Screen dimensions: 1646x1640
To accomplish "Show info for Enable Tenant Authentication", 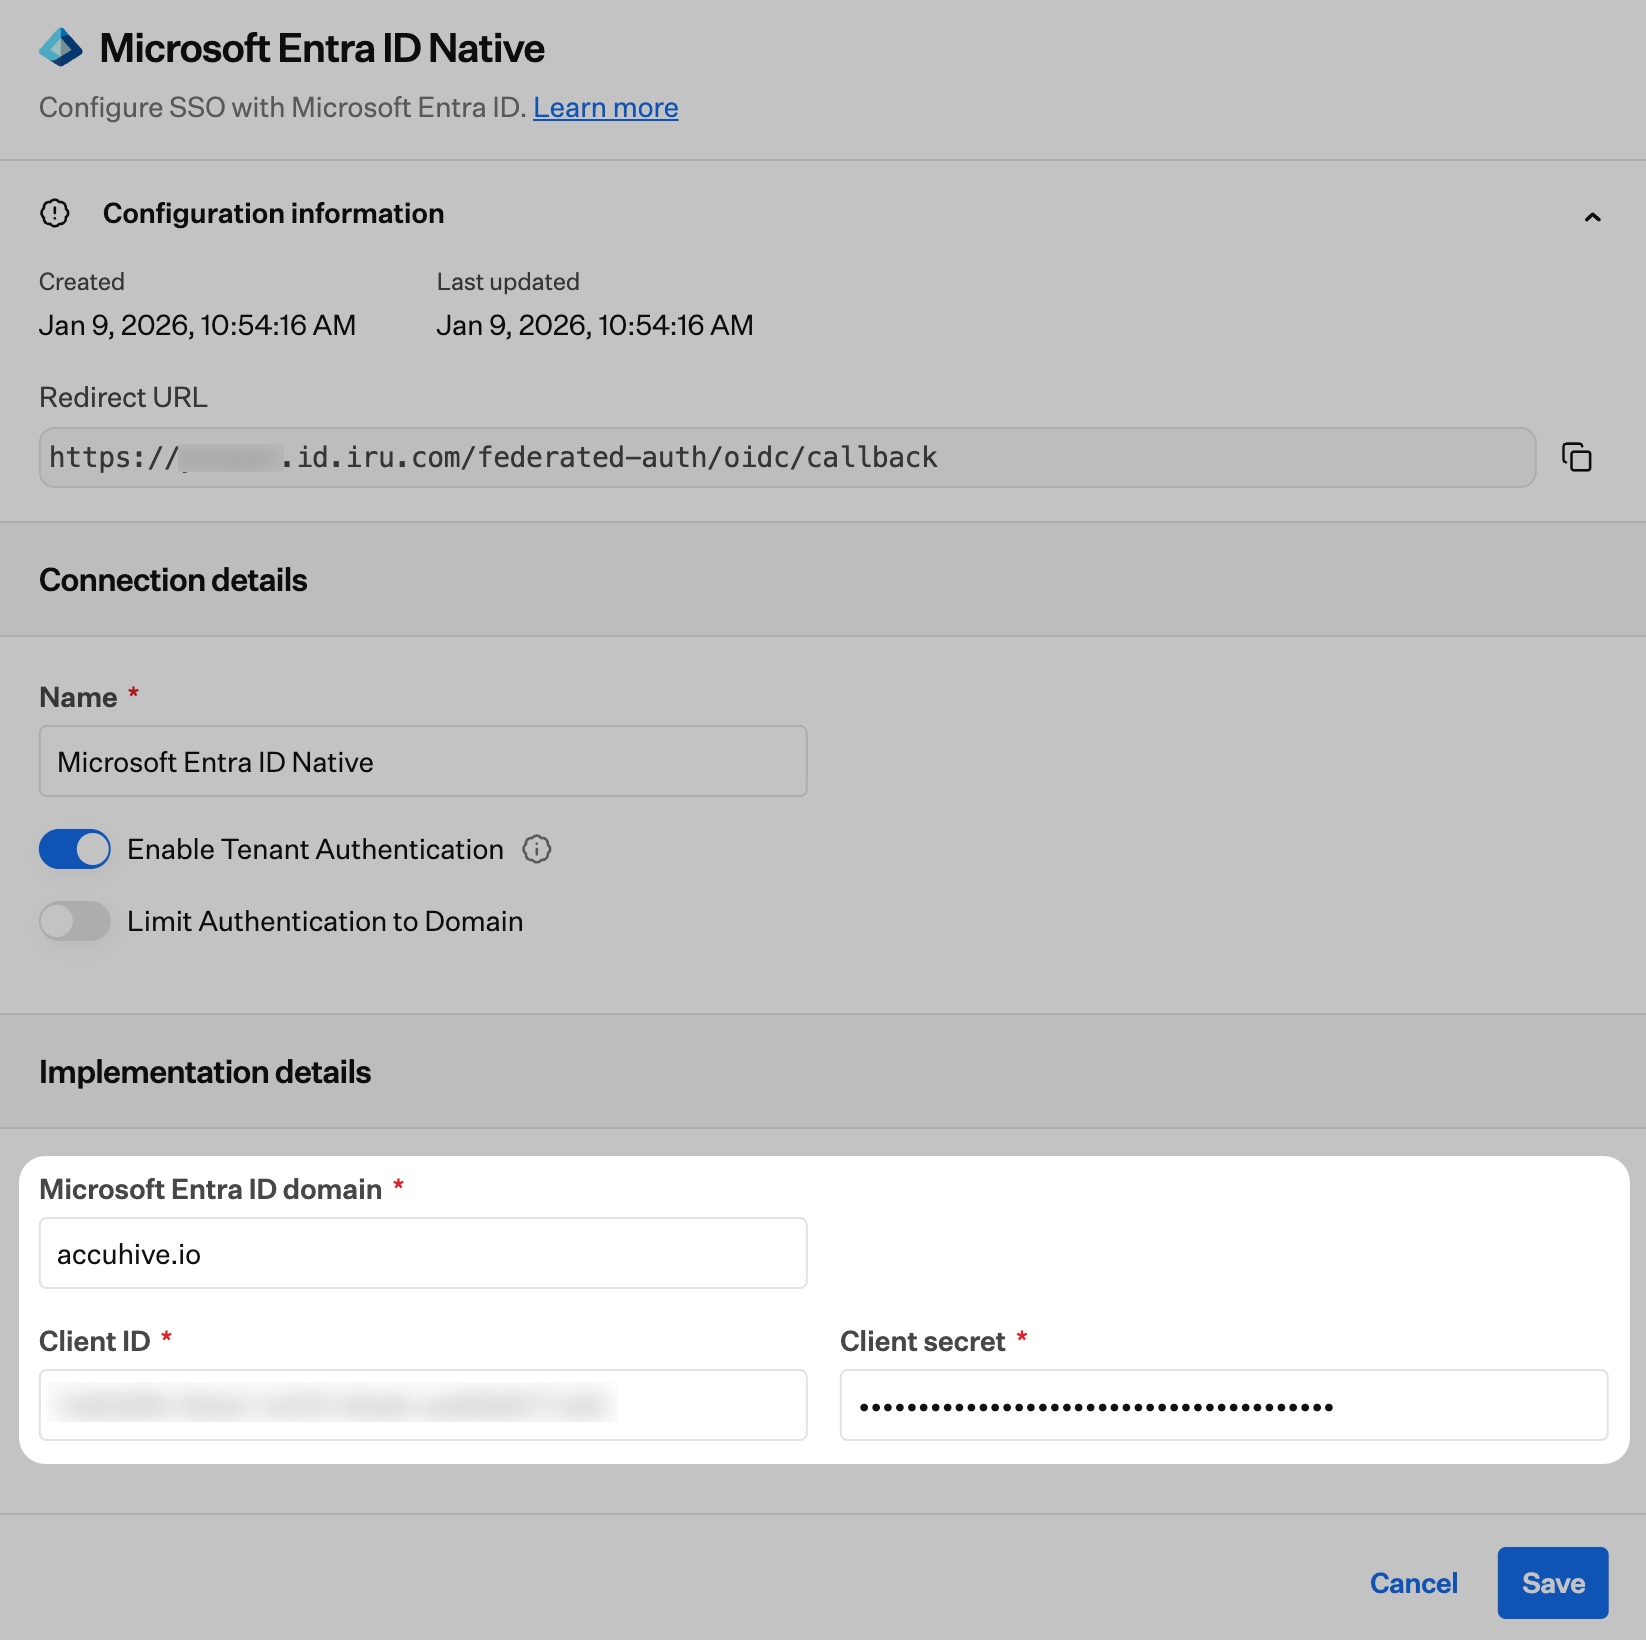I will (x=537, y=849).
